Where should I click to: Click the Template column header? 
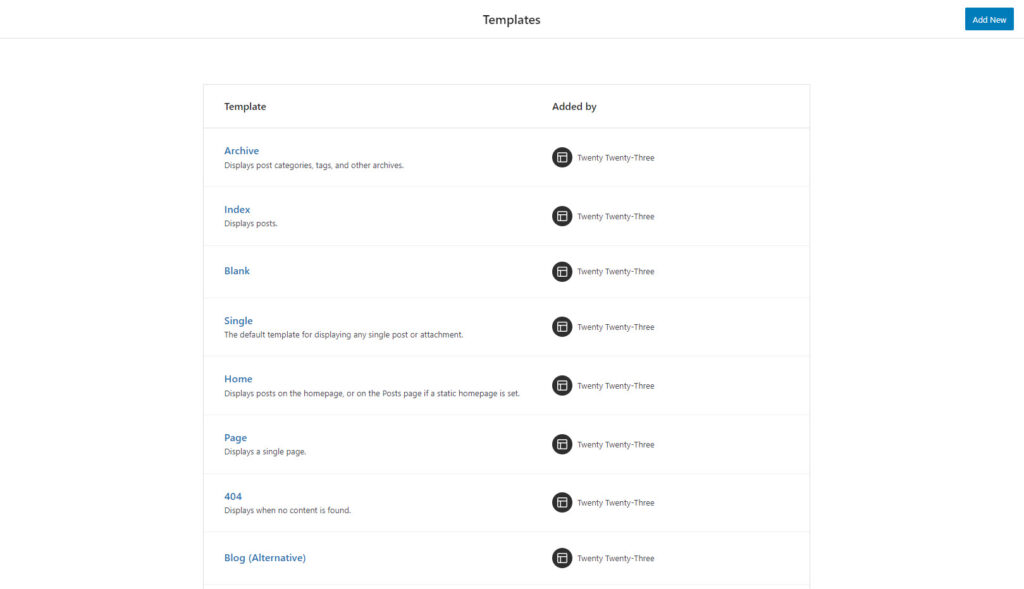(x=245, y=106)
